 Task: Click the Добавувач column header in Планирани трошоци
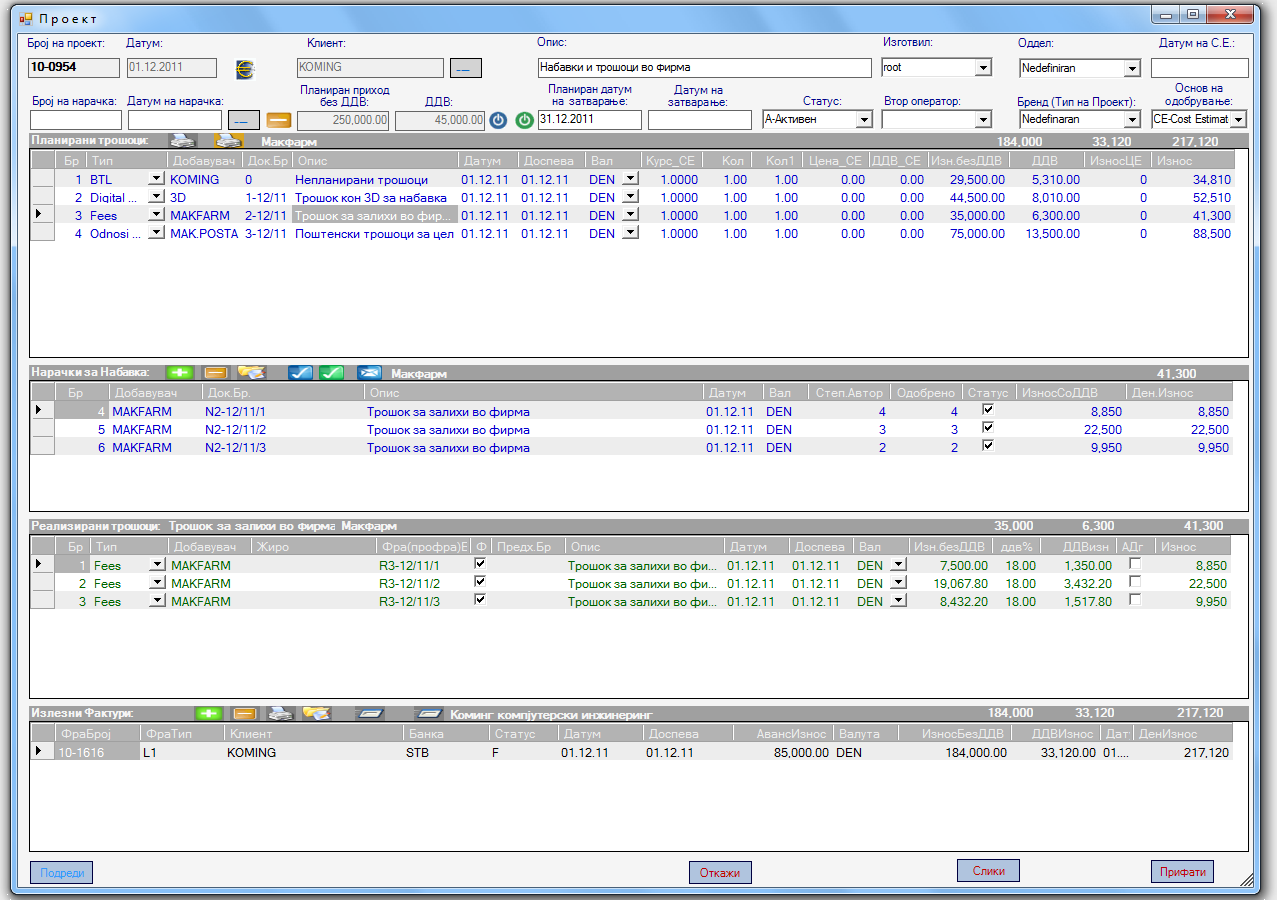(x=204, y=160)
